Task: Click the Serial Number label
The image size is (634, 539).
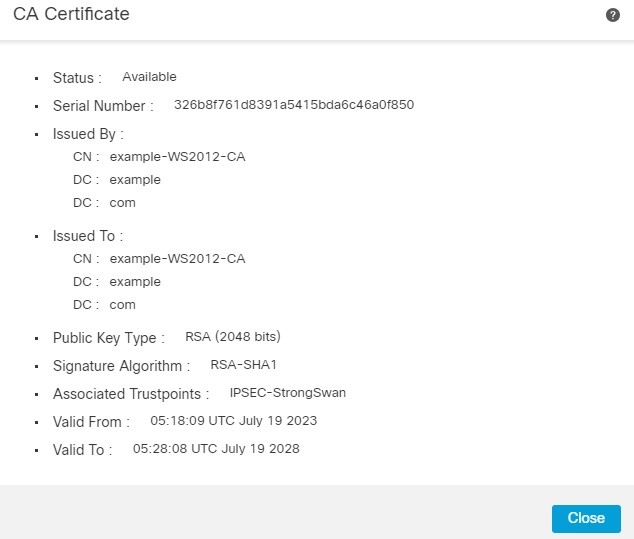Action: 103,106
